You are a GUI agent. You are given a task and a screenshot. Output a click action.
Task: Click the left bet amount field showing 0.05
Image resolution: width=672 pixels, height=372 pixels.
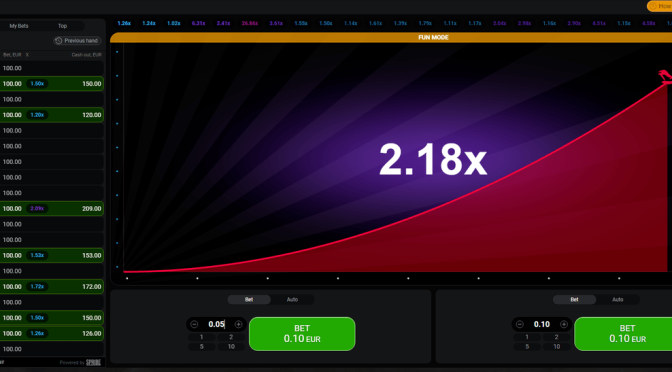click(x=216, y=324)
